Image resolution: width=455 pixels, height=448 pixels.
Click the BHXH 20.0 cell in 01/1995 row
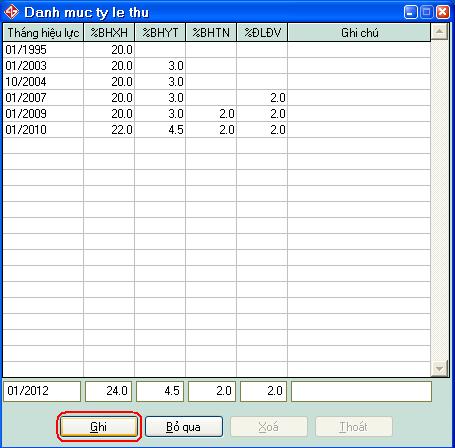click(x=109, y=50)
